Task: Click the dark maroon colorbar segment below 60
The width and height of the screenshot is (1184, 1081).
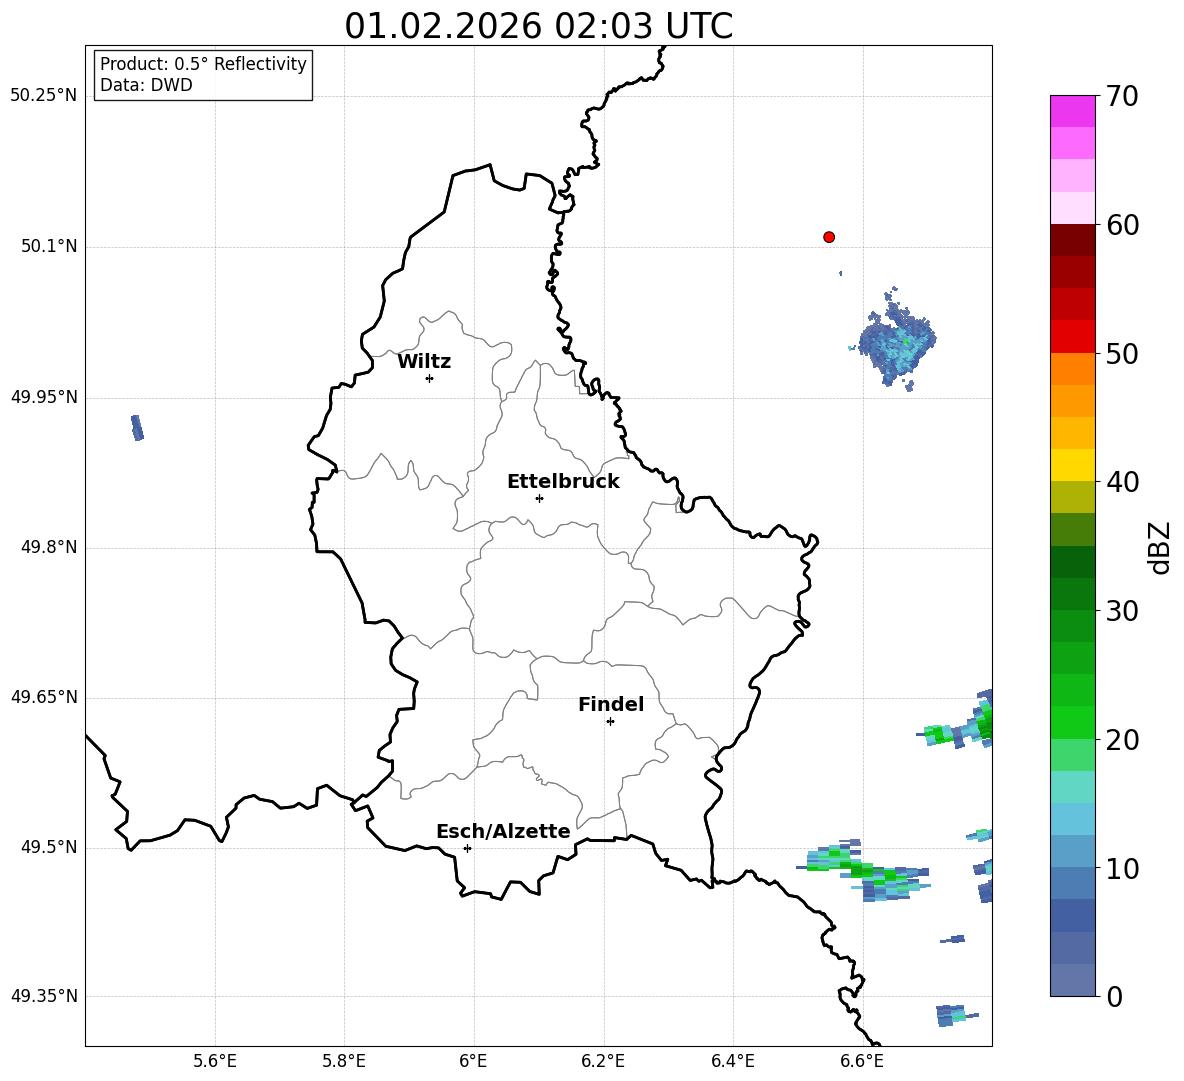Action: click(1072, 240)
